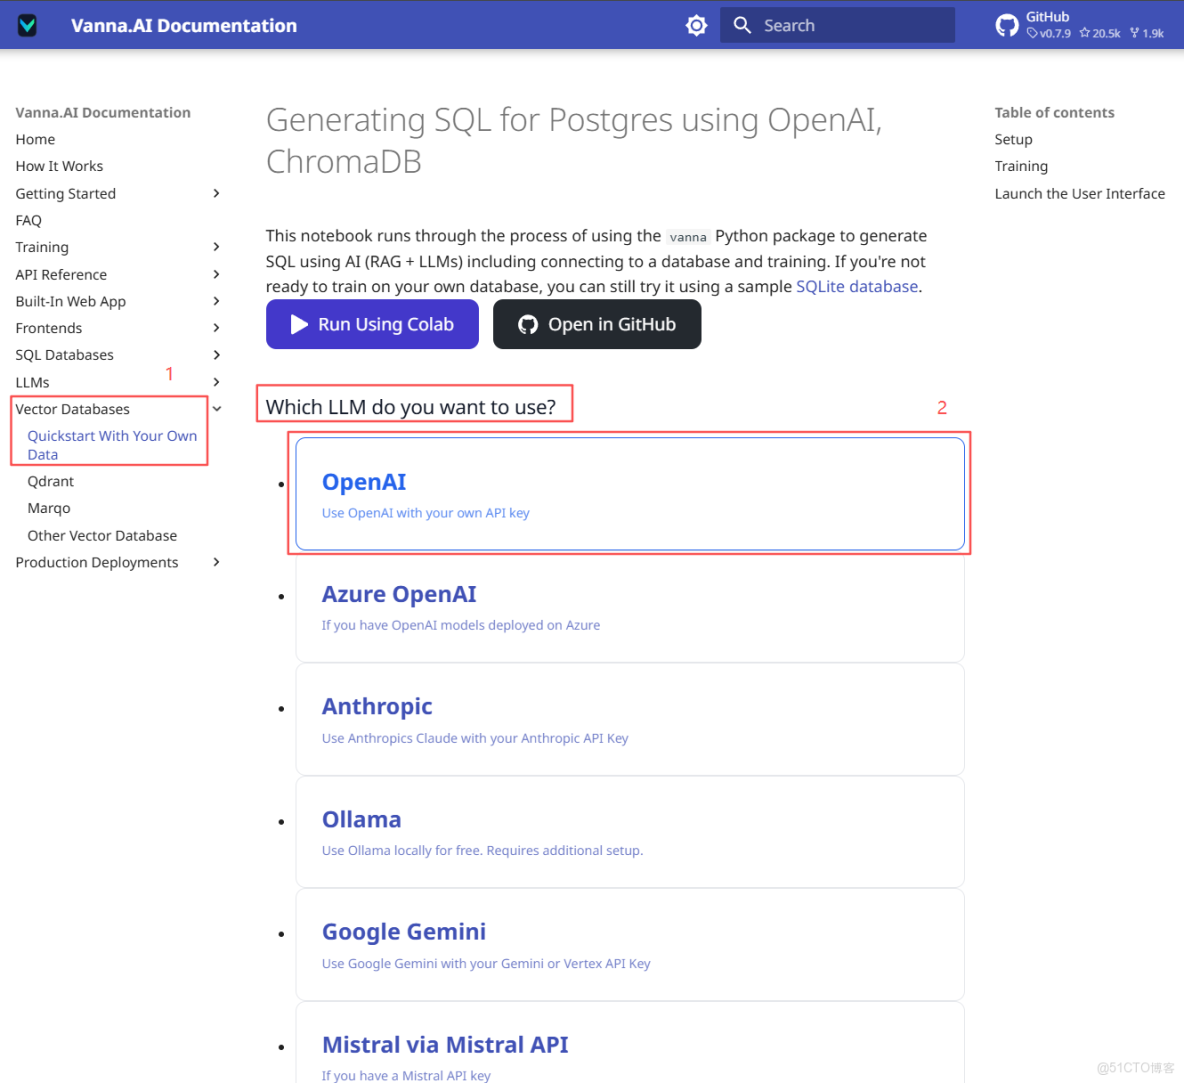Pick the Ollama LLM option
Screen dimensions: 1184x1083
[x=630, y=831]
